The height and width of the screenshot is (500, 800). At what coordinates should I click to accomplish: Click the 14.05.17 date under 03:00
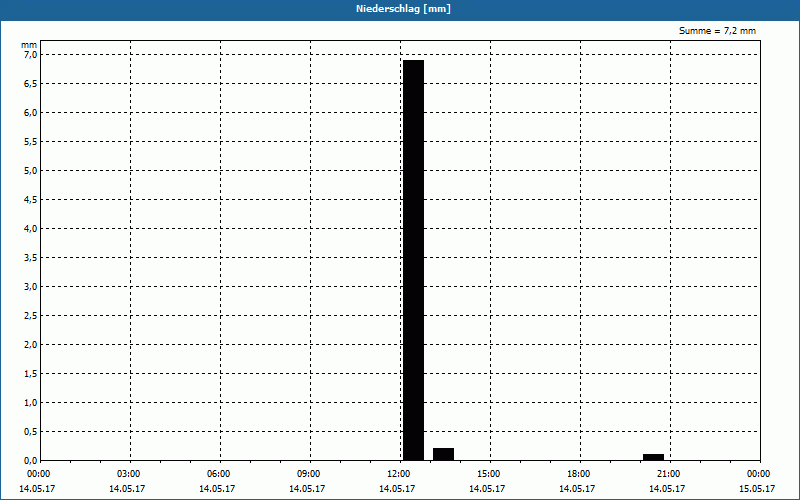[127, 489]
